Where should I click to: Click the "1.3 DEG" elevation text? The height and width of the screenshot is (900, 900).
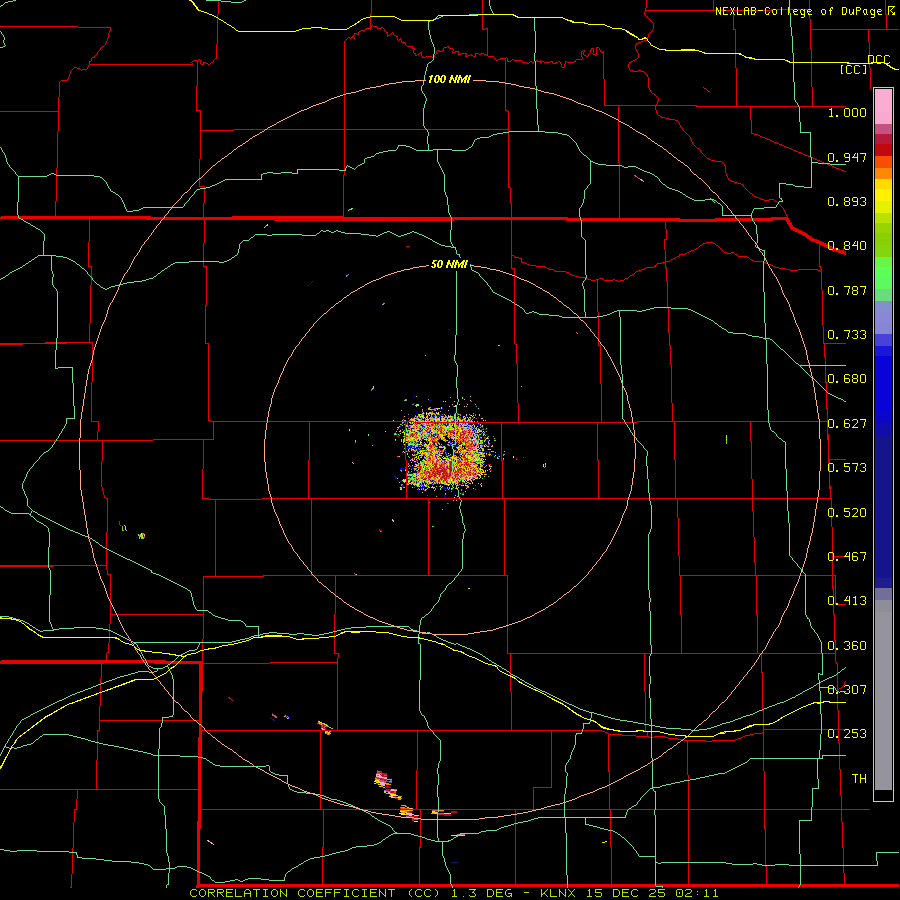(484, 893)
